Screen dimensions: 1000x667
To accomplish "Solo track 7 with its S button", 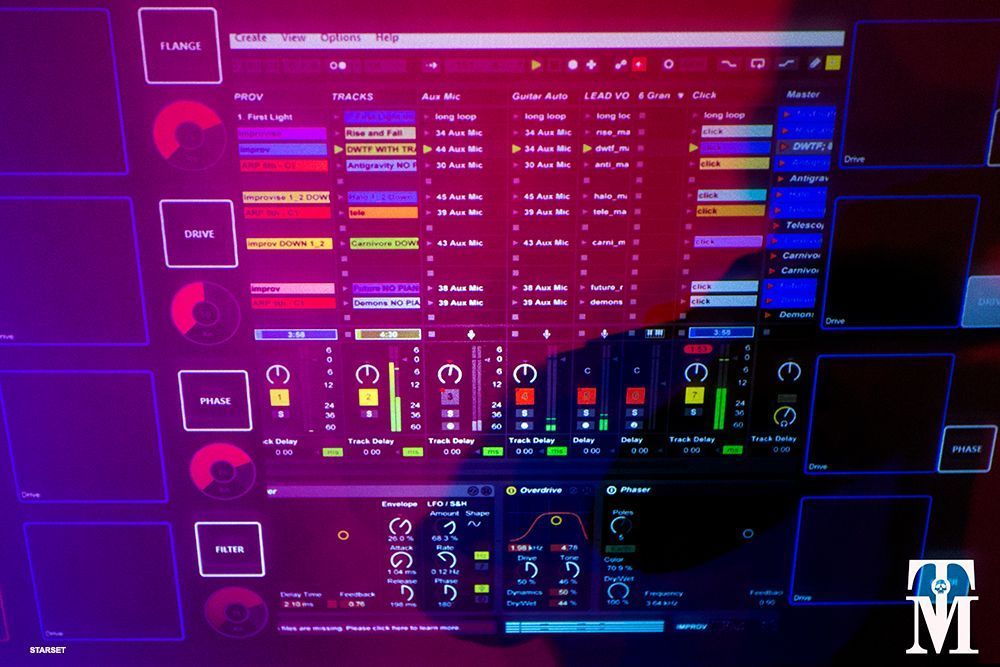I will coord(695,414).
